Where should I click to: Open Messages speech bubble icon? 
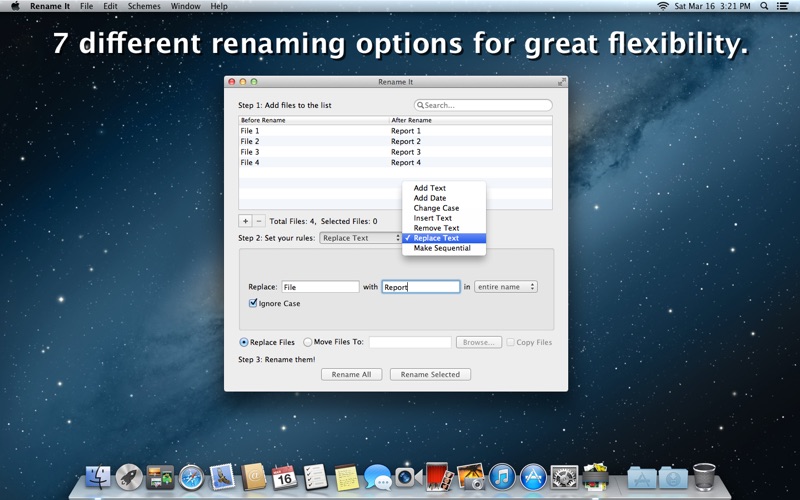378,478
